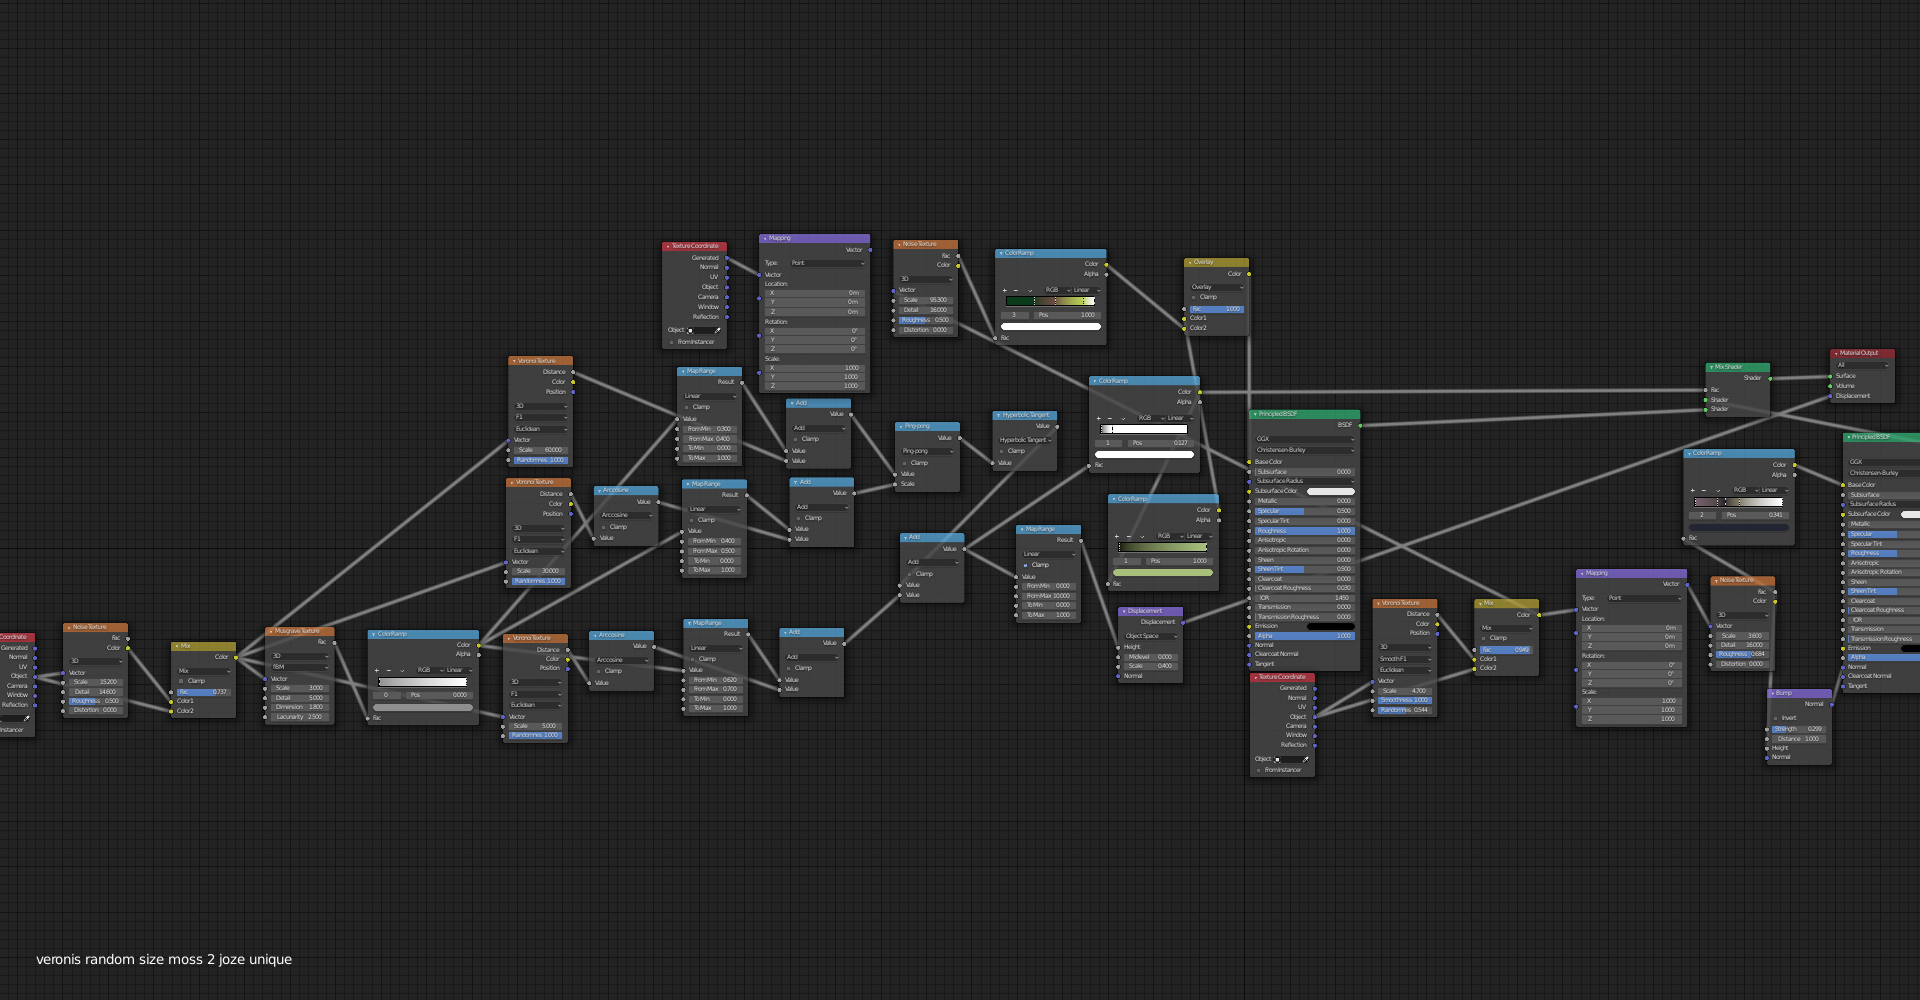Add a stop on ColorRamp with Pos 0.341
Screen dimensions: 1920x1000
[1694, 490]
